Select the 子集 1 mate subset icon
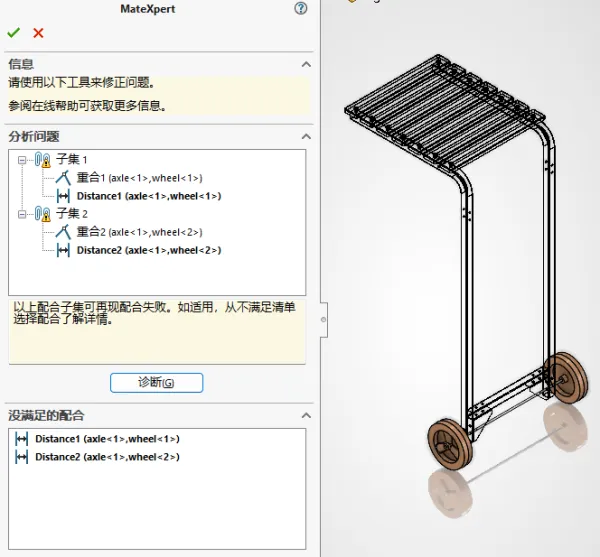This screenshot has width=600, height=557. pos(43,160)
